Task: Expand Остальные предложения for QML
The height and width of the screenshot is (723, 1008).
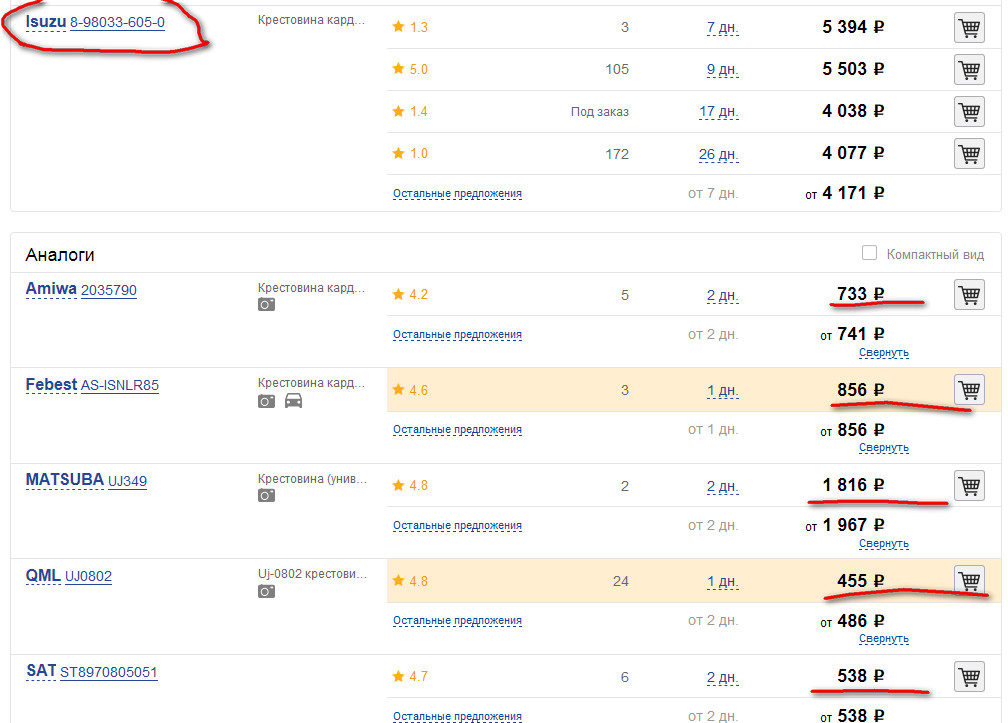Action: coord(457,621)
